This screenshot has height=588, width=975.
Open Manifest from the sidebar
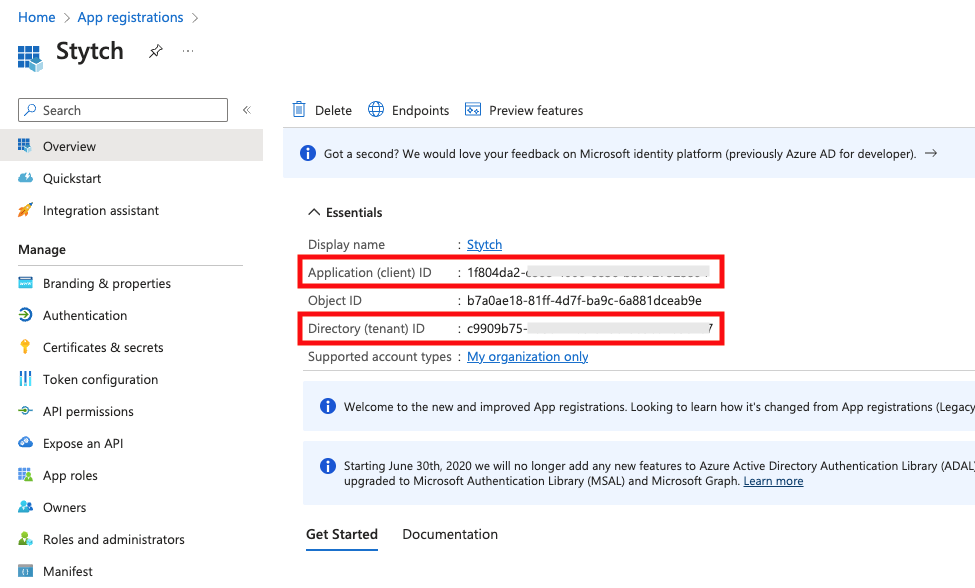click(x=68, y=571)
